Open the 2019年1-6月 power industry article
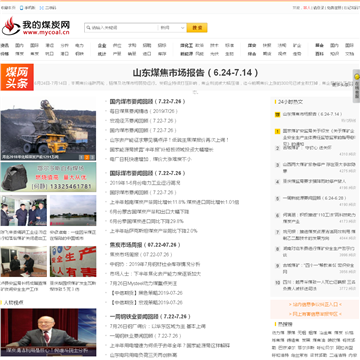The image size is (360, 360). click(x=145, y=183)
